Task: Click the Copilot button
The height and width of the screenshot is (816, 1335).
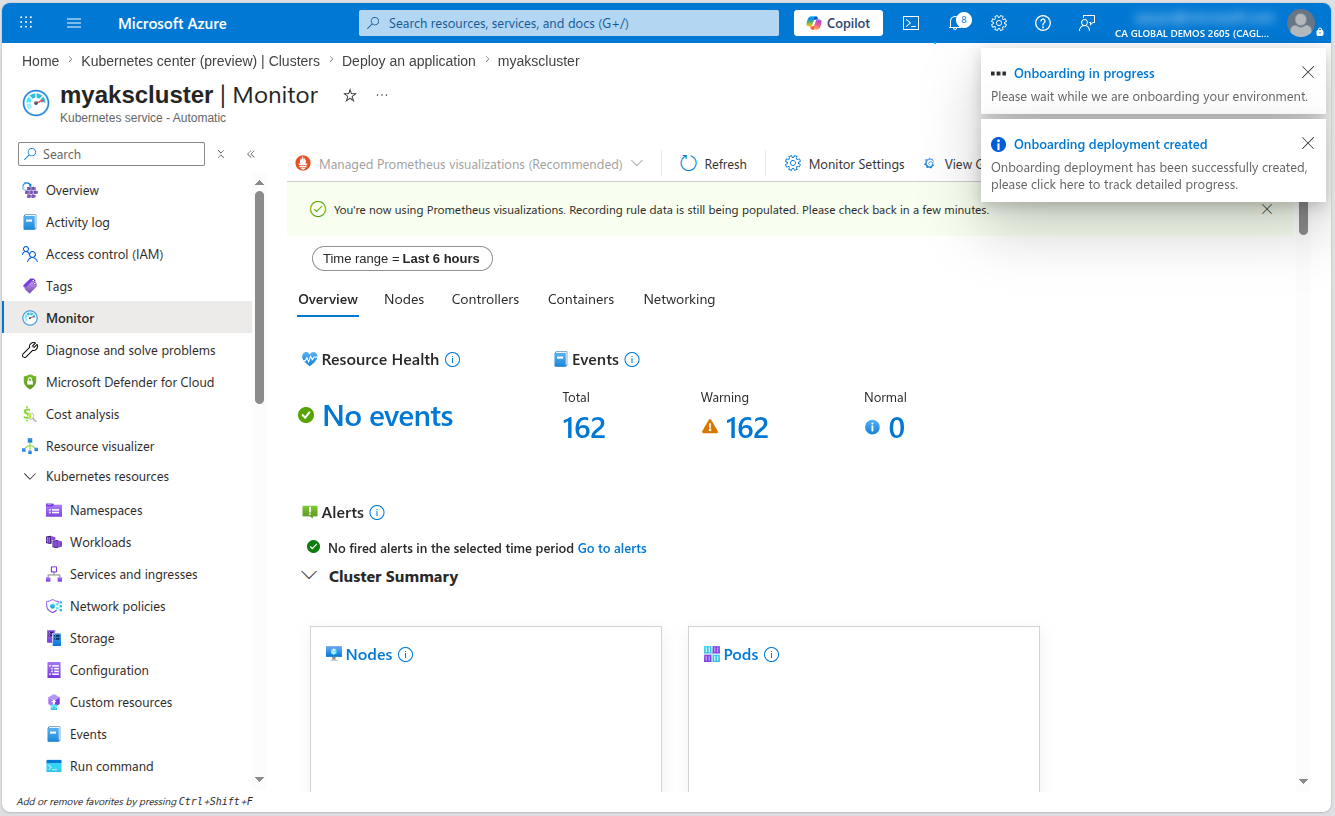Action: (x=838, y=23)
